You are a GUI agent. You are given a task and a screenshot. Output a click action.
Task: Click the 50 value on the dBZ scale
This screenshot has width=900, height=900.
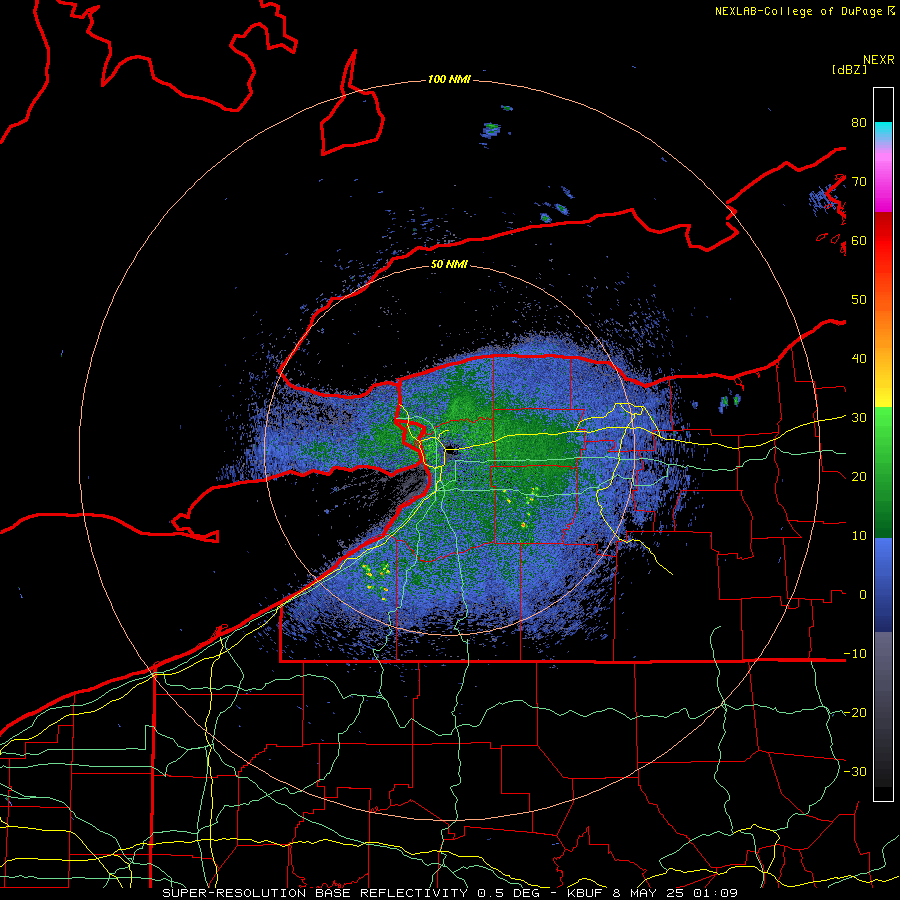[x=859, y=300]
